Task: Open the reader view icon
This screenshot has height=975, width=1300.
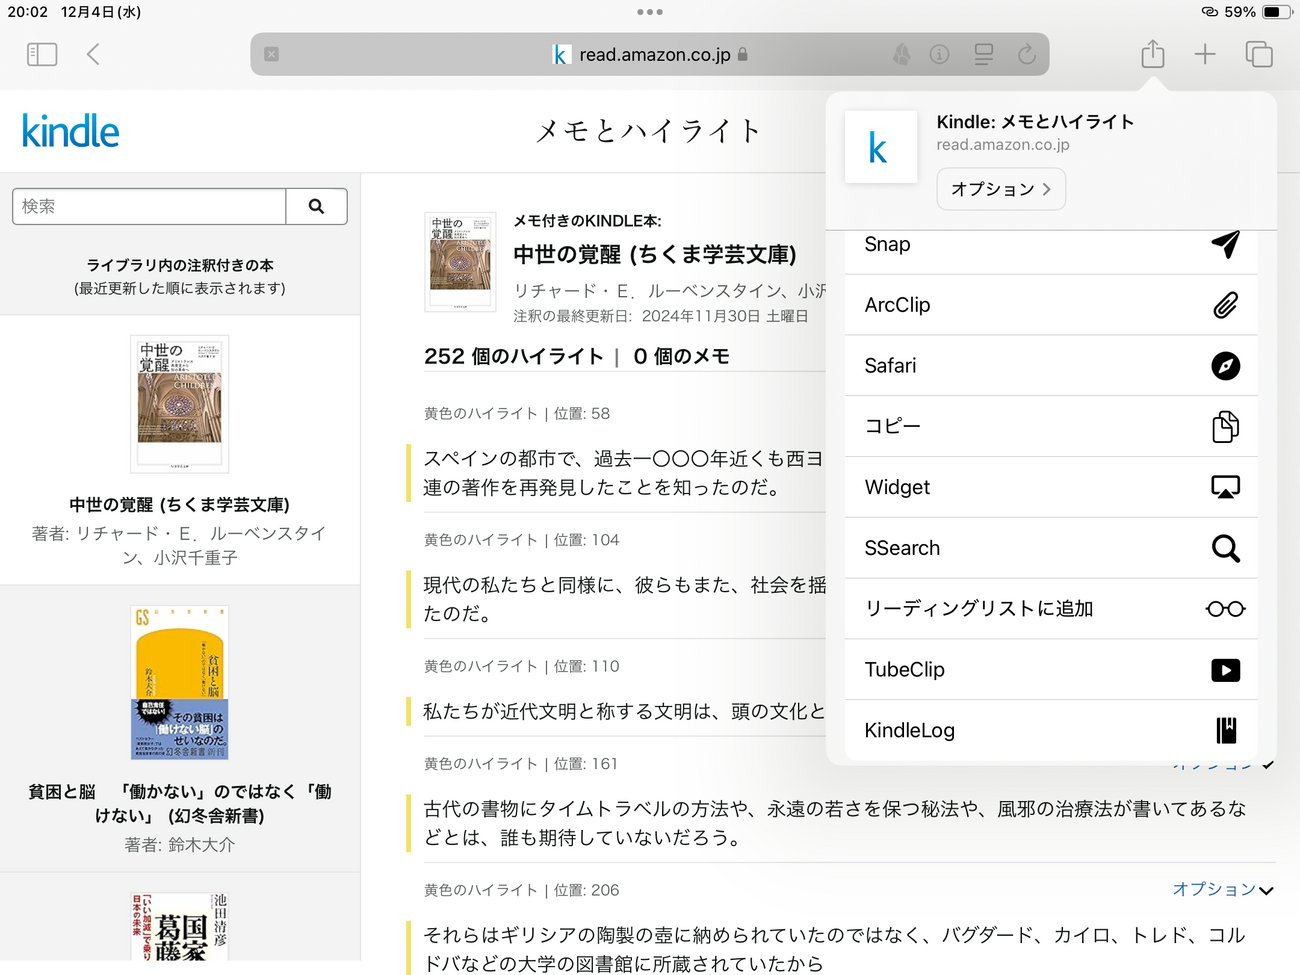Action: tap(984, 54)
